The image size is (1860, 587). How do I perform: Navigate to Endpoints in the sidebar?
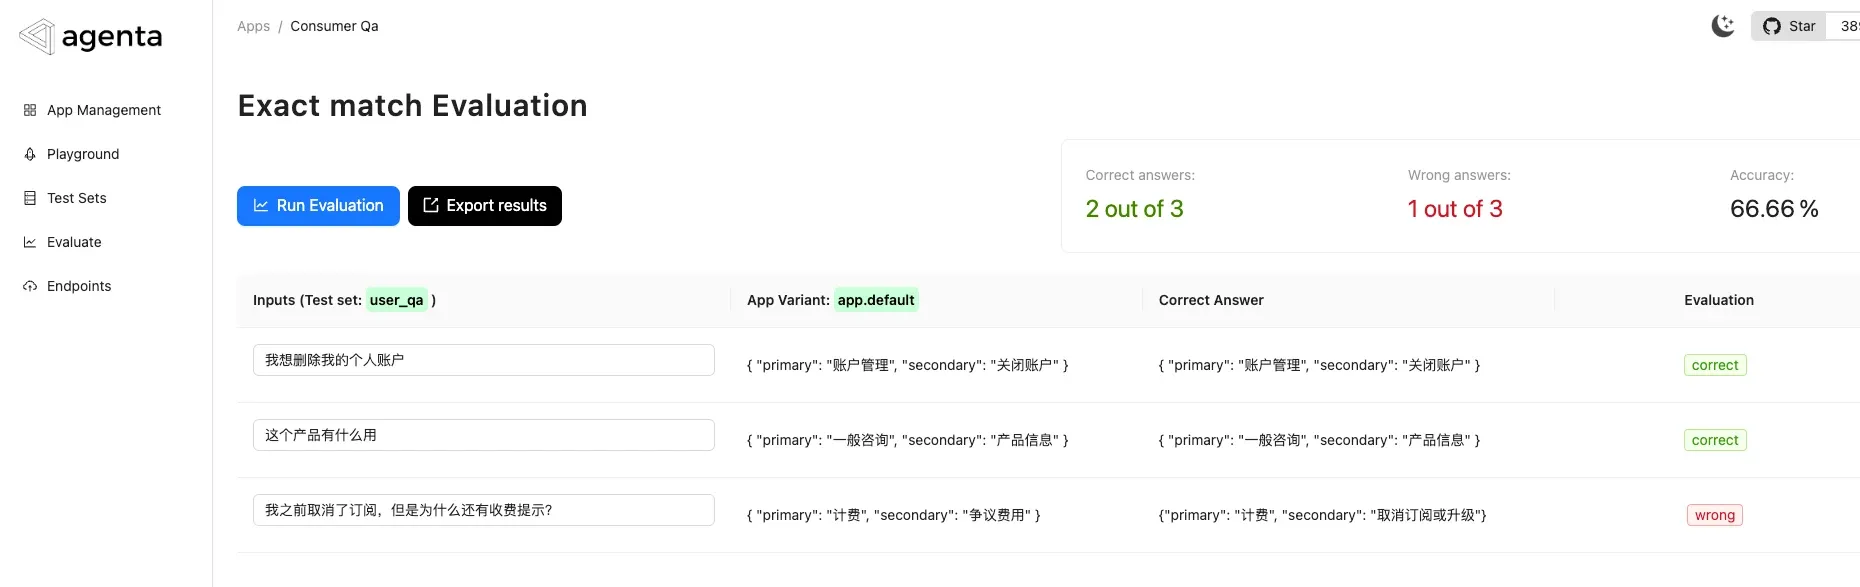[x=79, y=286]
